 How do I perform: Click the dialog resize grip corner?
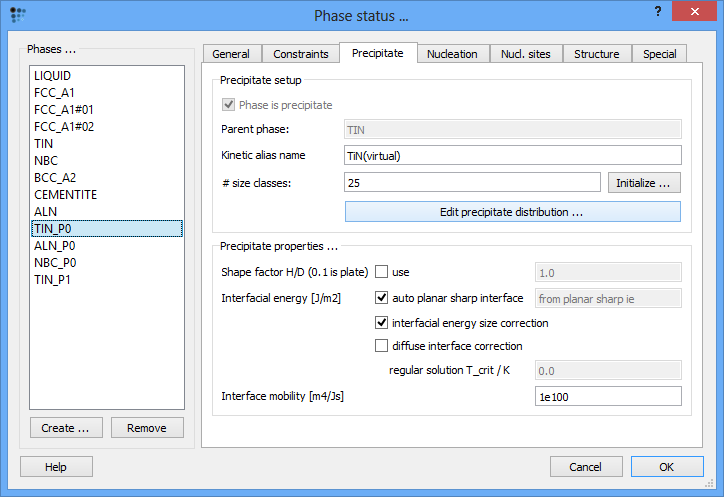pos(710,483)
